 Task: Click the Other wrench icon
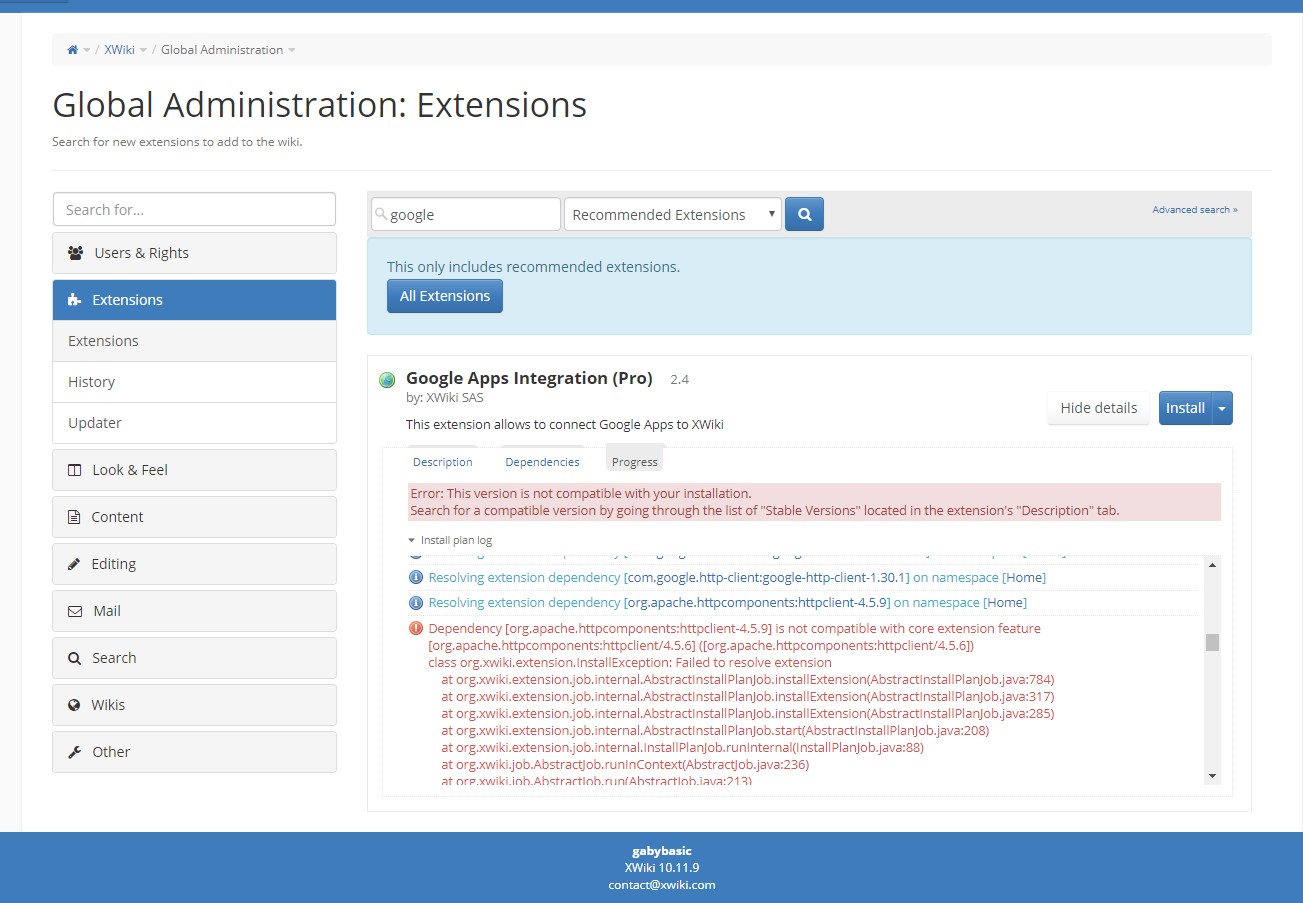tap(74, 752)
